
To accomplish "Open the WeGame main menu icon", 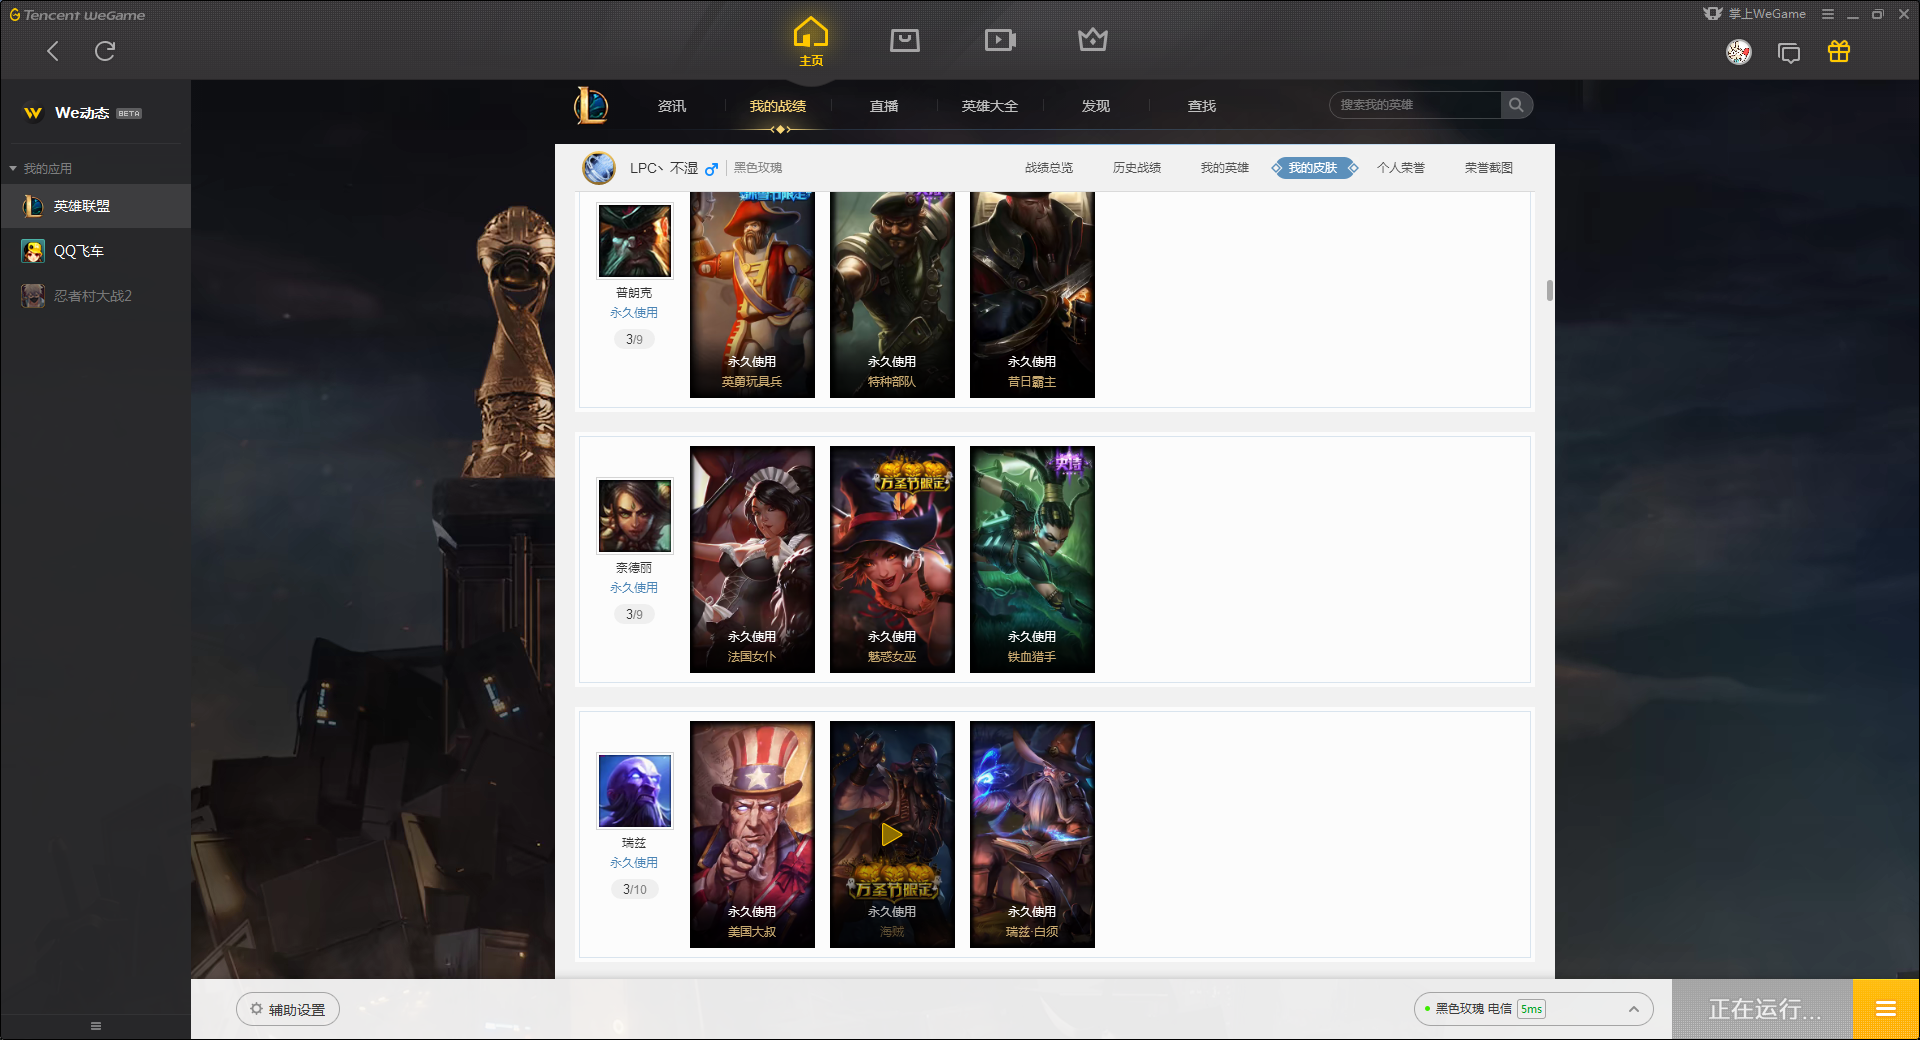I will [x=1828, y=14].
